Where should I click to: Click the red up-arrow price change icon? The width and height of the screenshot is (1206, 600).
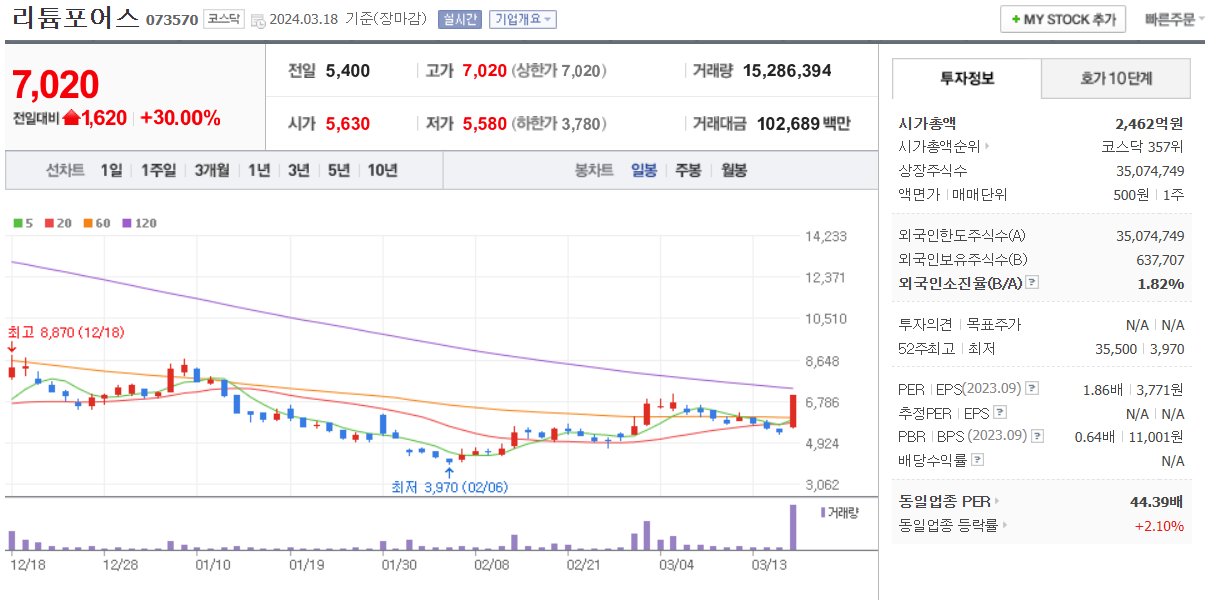click(x=71, y=118)
